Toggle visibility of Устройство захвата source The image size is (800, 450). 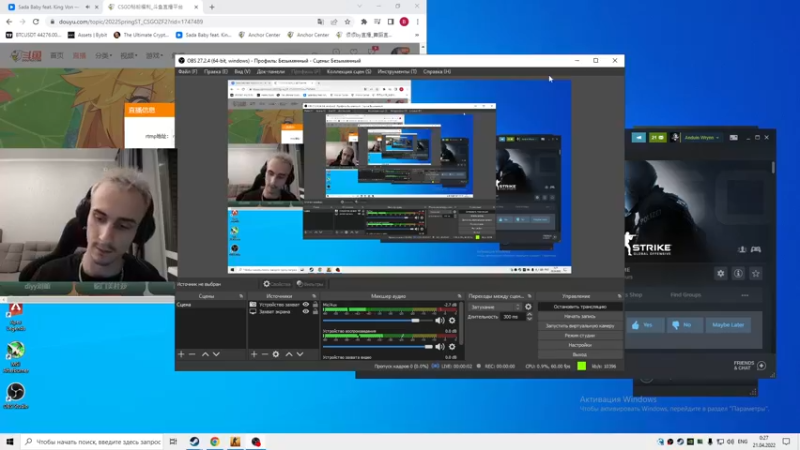pos(306,305)
